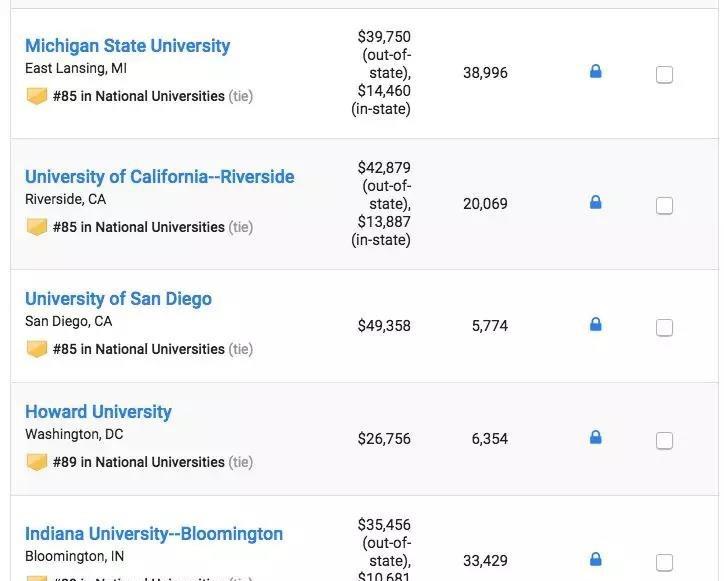
Task: Click ranking badge icon under Howard University
Action: point(37,463)
